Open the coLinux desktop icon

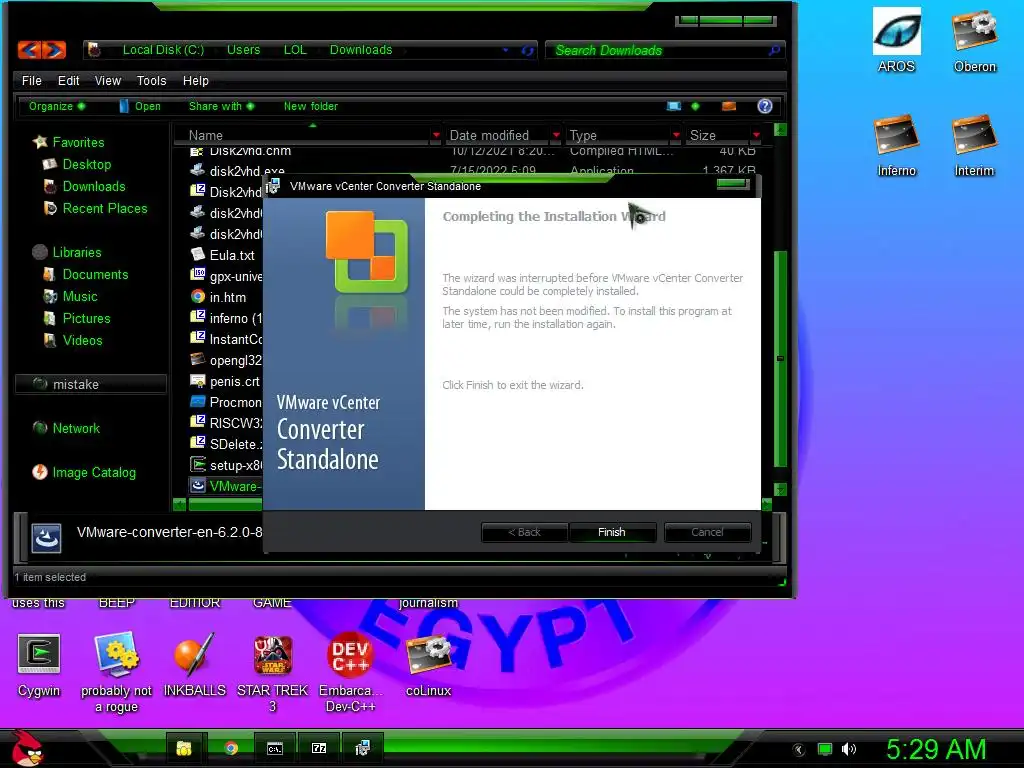428,665
